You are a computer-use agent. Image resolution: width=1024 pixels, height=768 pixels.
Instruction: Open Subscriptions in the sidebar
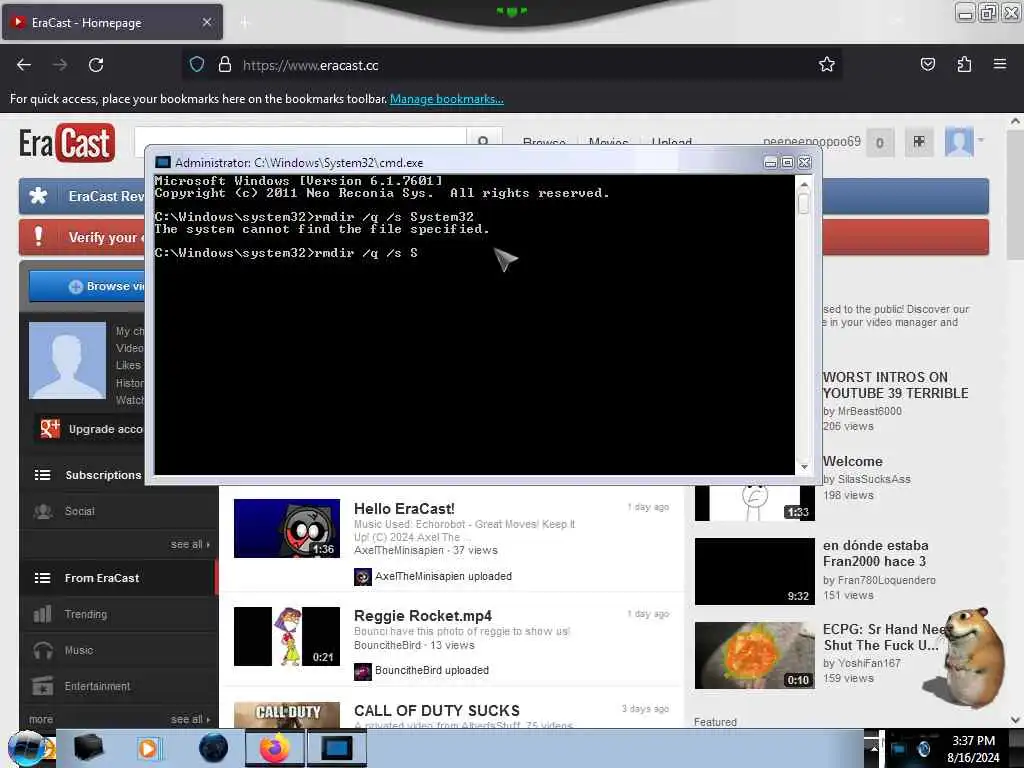tap(103, 475)
